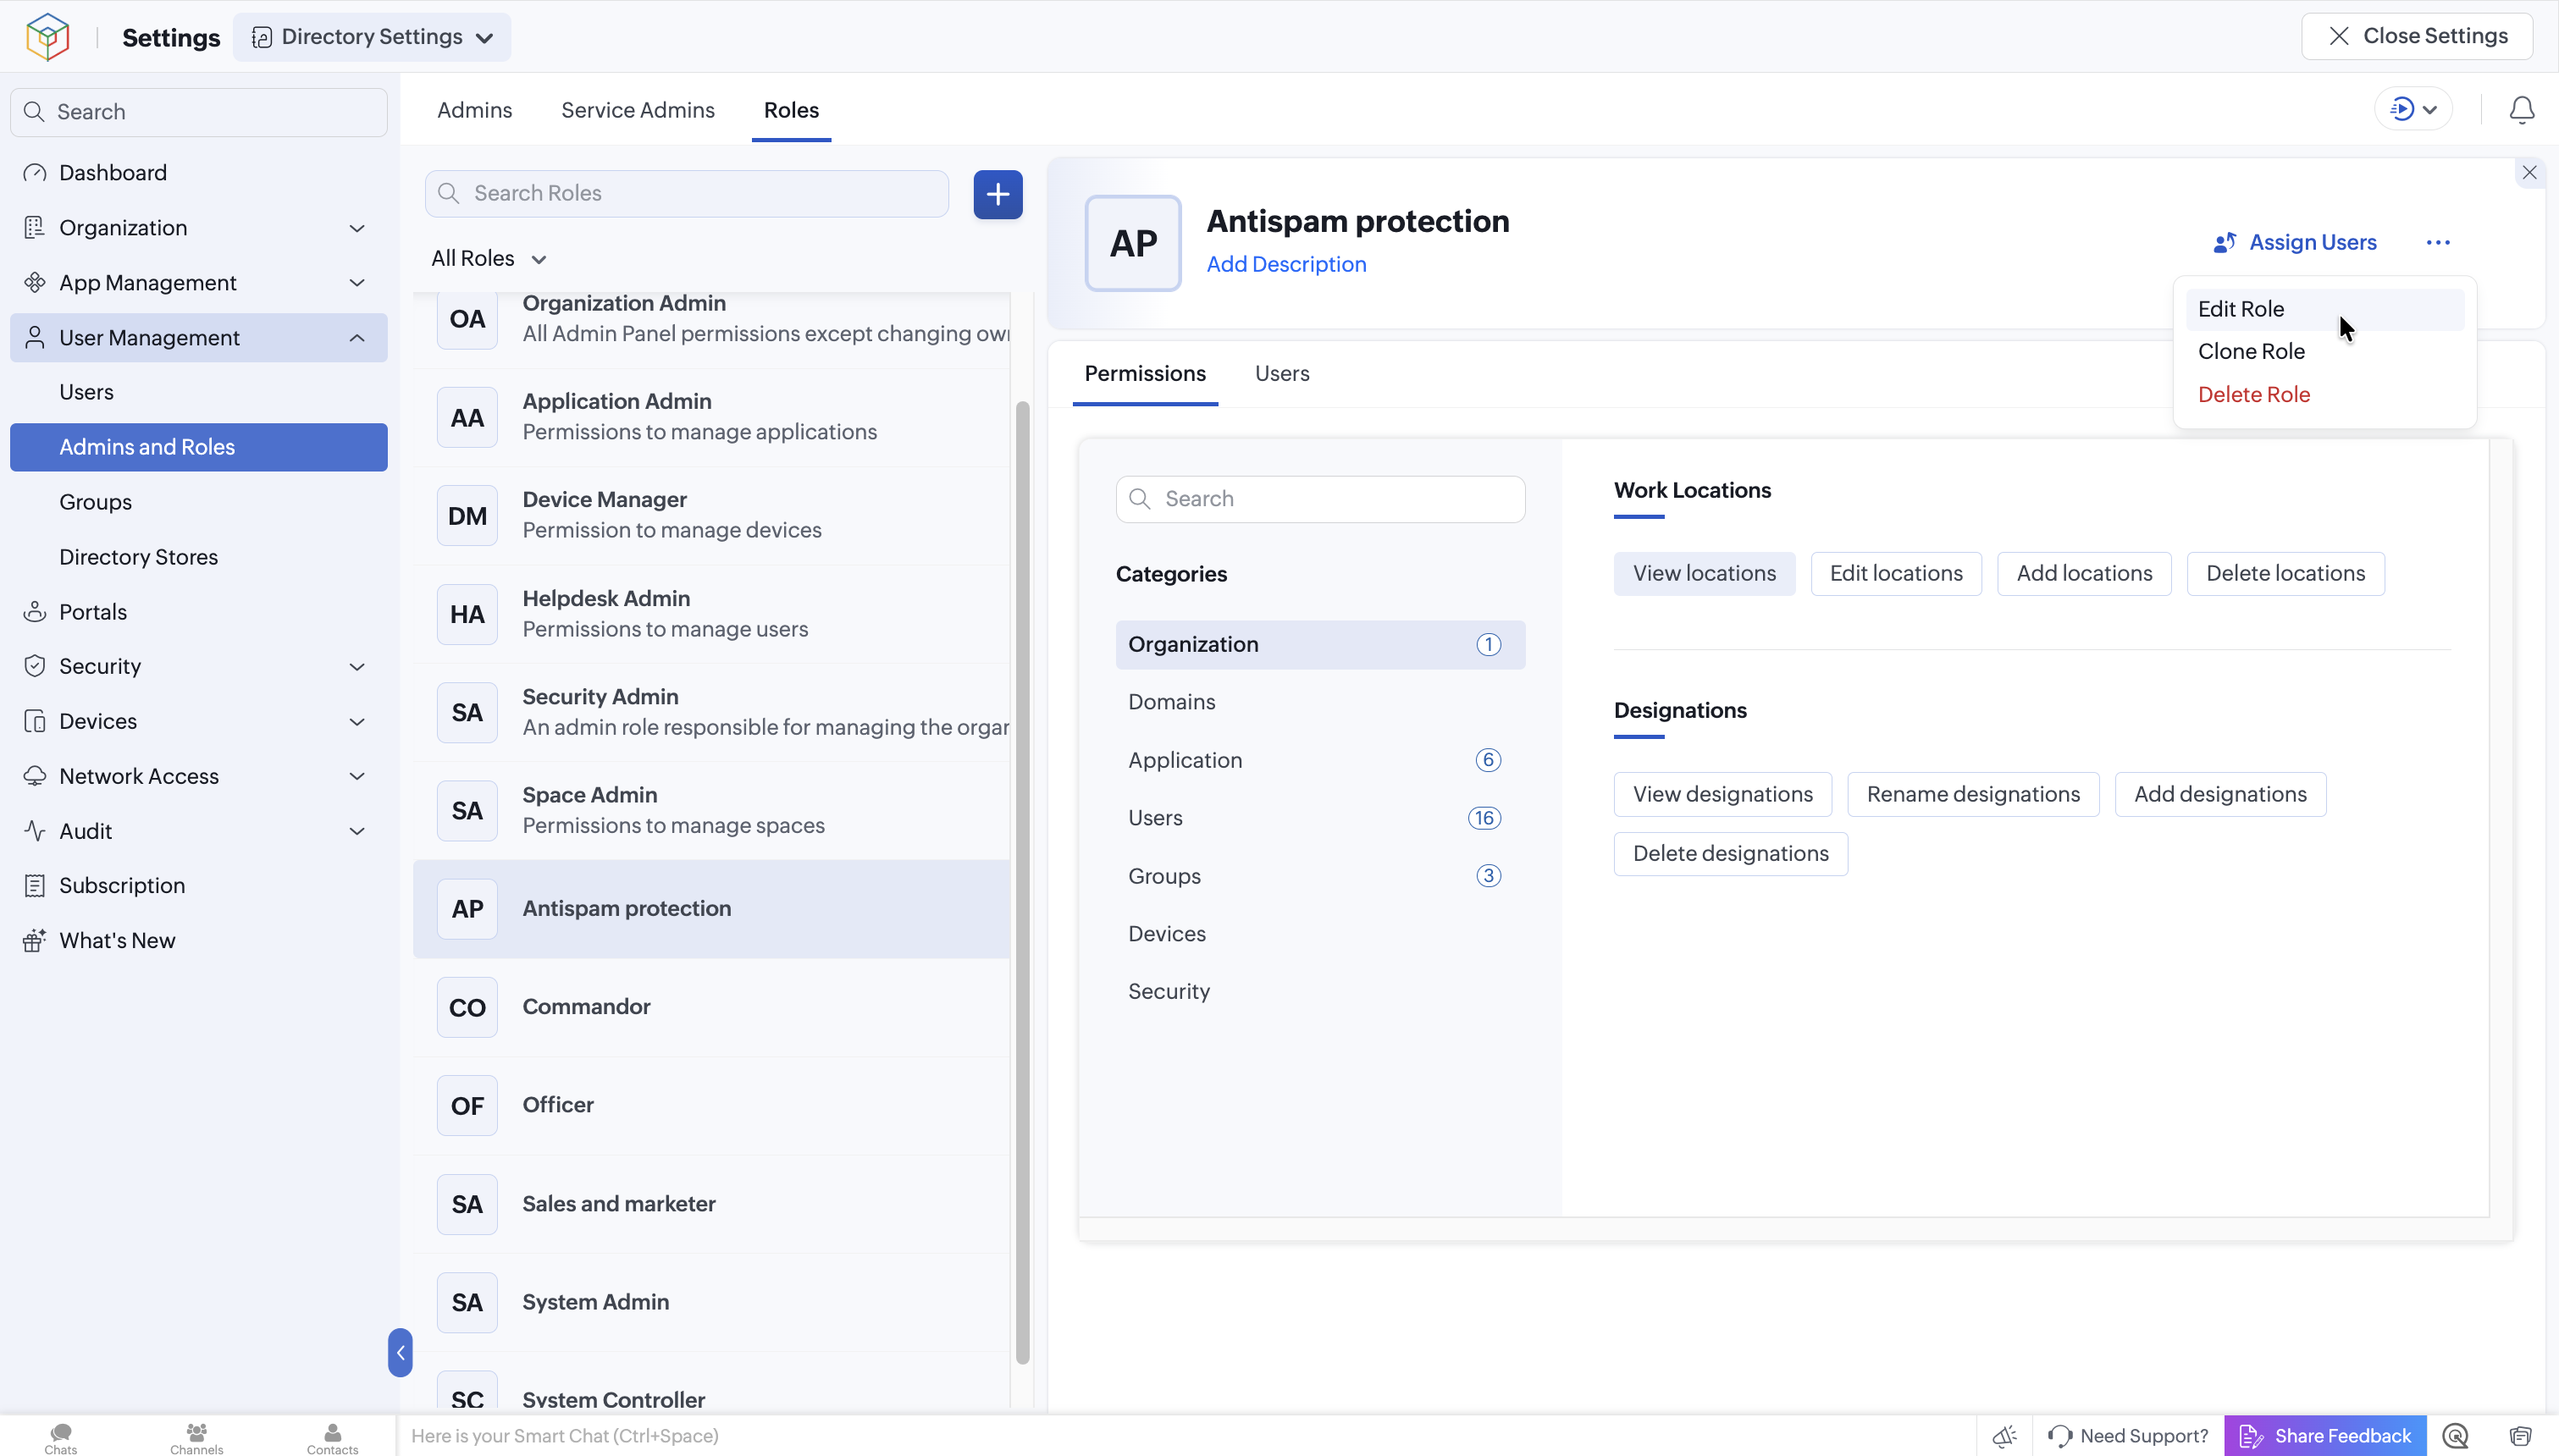This screenshot has width=2559, height=1456.
Task: Select the Domains permissions category
Action: (x=1320, y=702)
